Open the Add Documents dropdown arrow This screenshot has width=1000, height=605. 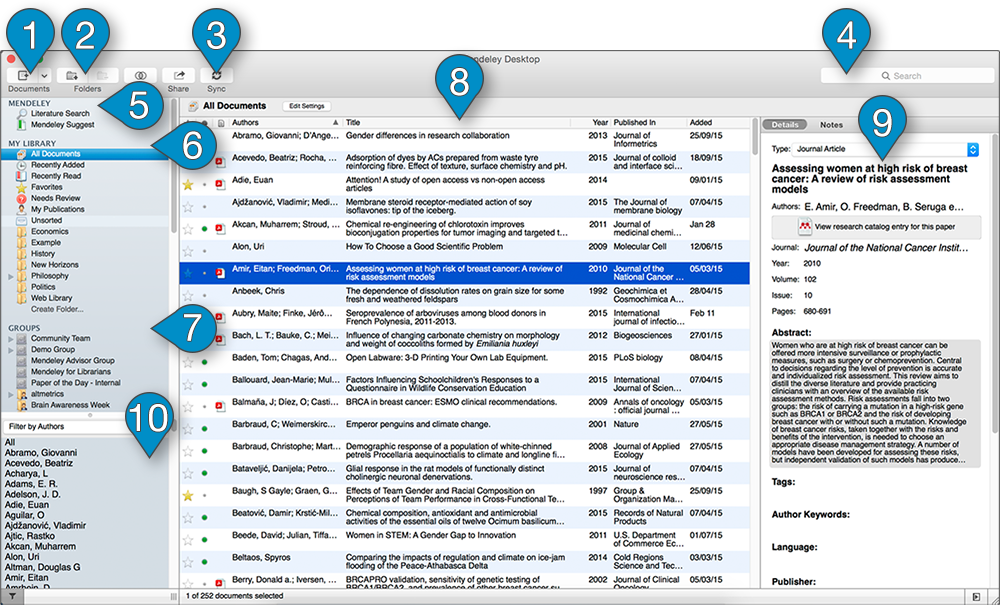tap(45, 75)
